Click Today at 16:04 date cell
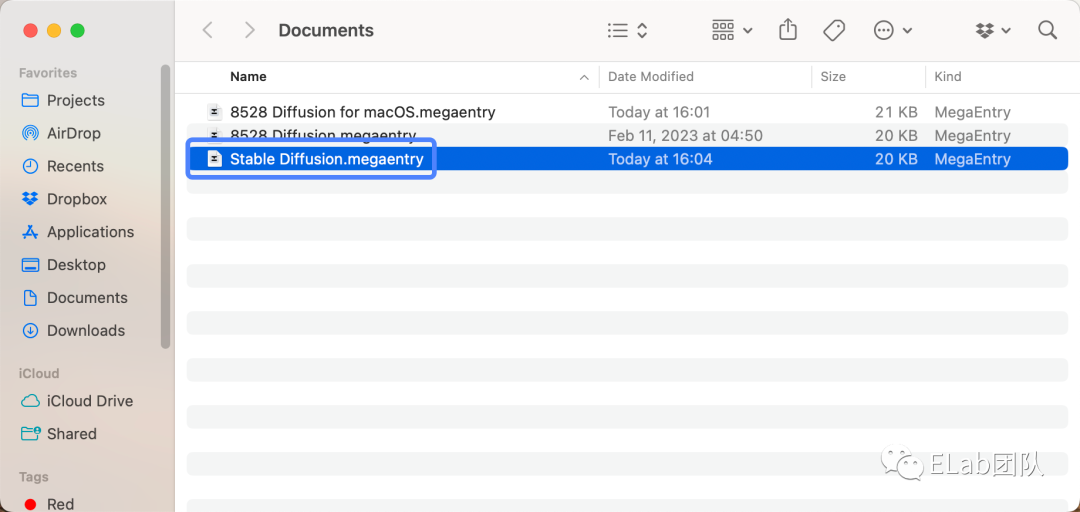This screenshot has height=512, width=1080. point(660,159)
